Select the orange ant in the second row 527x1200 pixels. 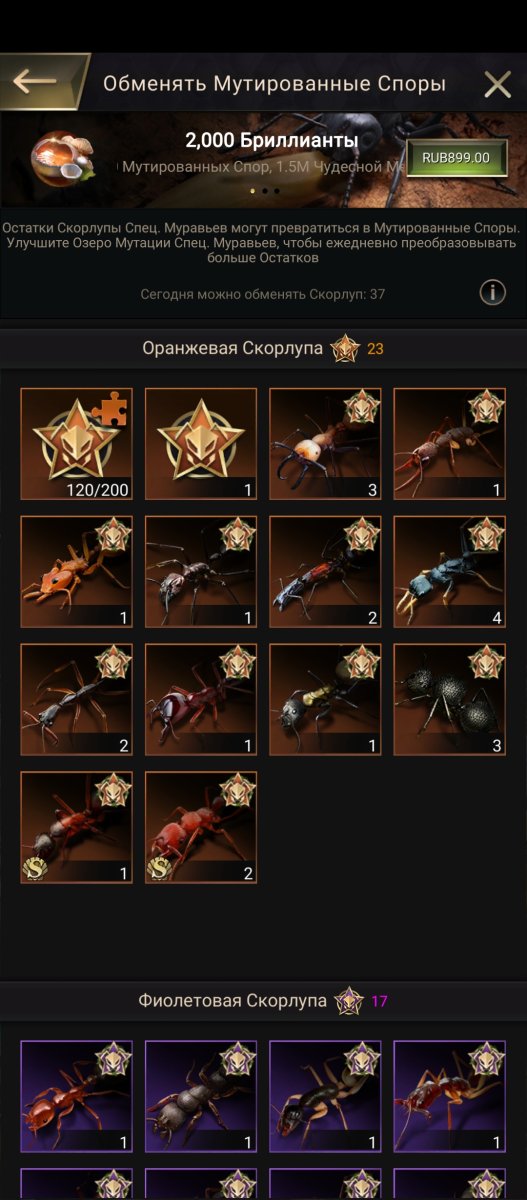[76, 572]
